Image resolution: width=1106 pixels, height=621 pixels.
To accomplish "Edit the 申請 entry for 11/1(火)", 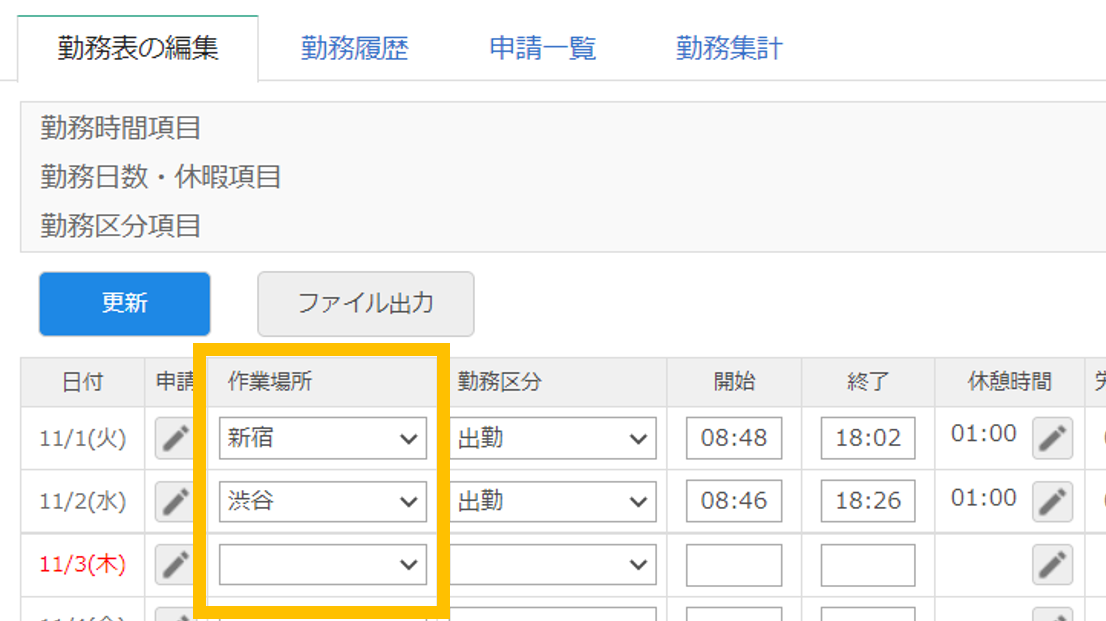I will [x=174, y=437].
